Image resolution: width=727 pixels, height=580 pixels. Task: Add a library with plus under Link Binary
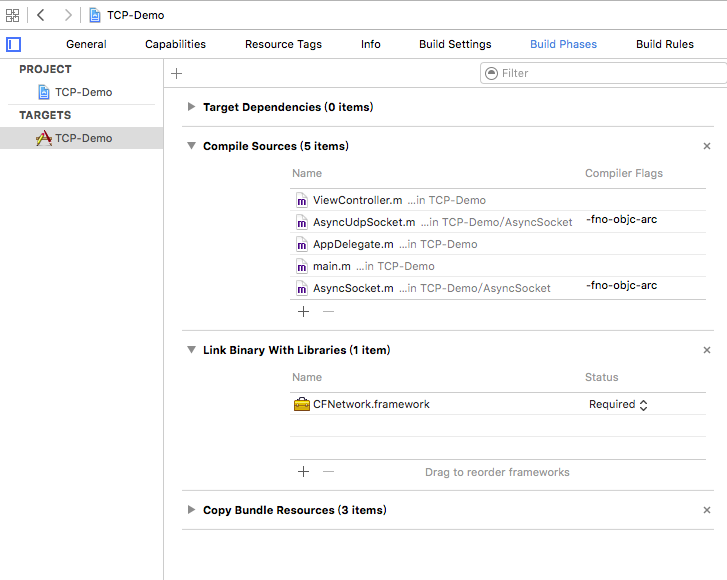click(x=303, y=472)
